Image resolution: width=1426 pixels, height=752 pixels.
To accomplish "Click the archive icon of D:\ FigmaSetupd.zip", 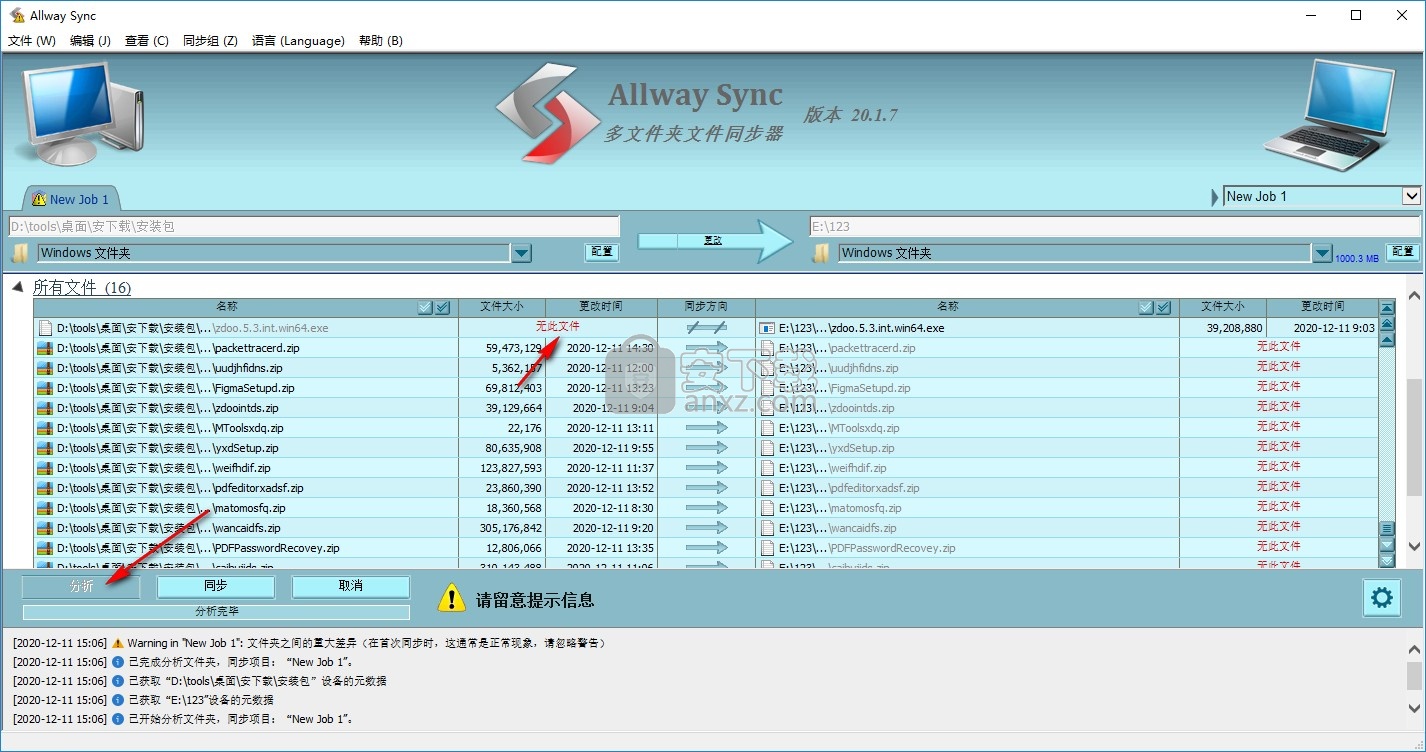I will [x=44, y=388].
